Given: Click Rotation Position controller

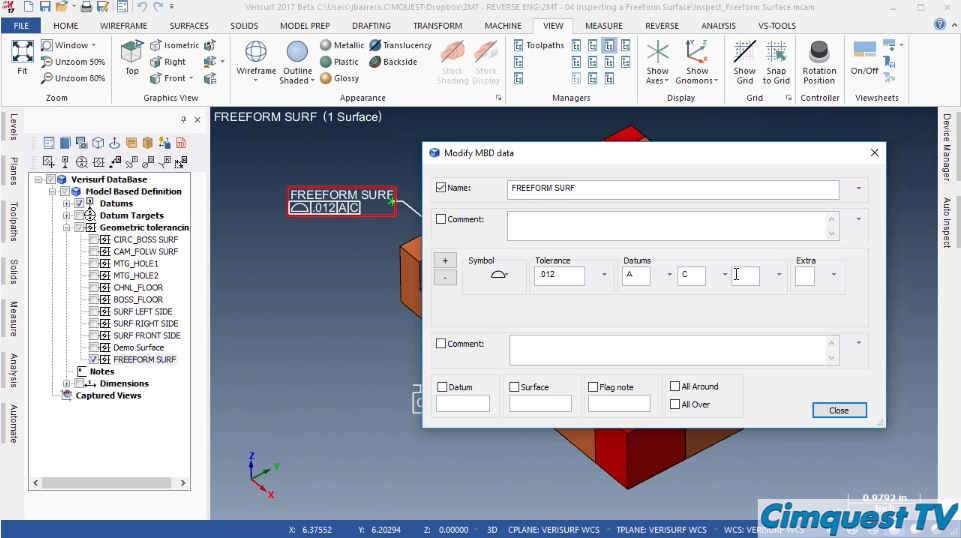Looking at the screenshot, I should click(x=819, y=62).
